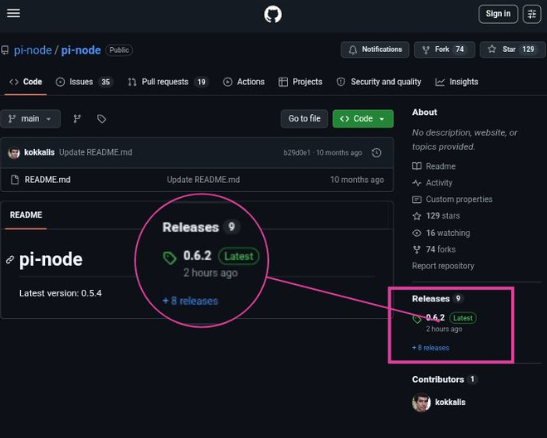
Task: Open the bold pi-node repository link
Action: (x=81, y=50)
